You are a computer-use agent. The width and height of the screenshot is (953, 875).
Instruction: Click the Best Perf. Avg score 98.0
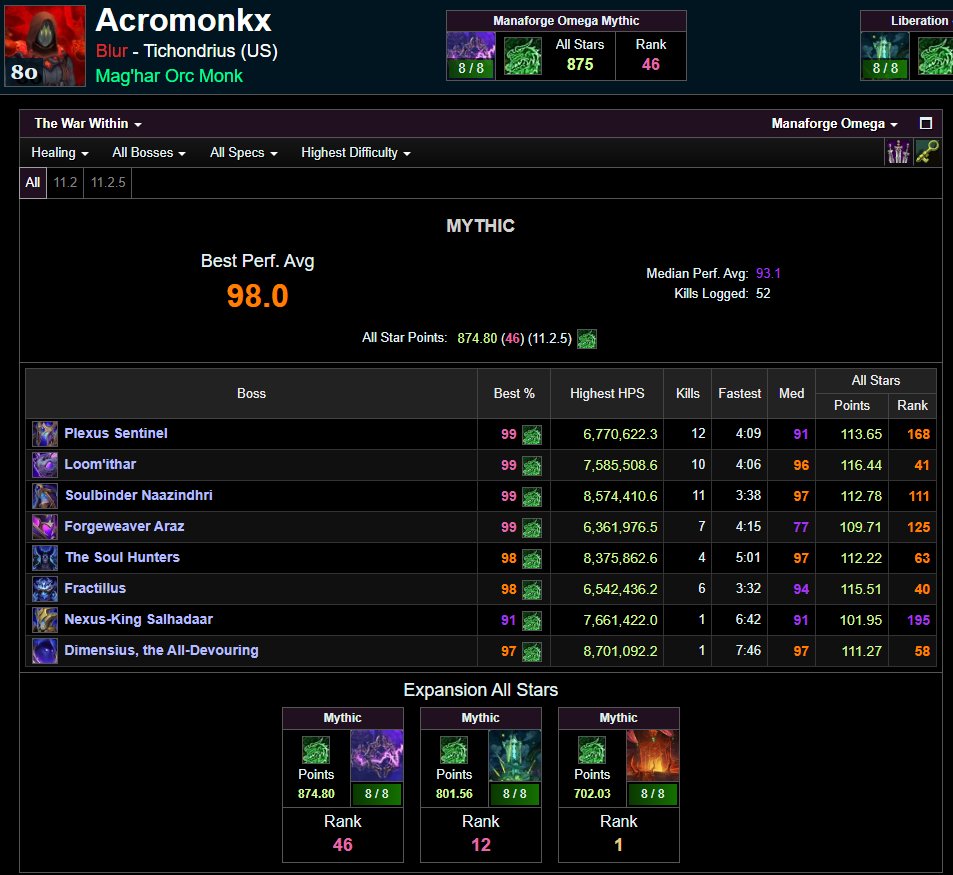pyautogui.click(x=258, y=296)
